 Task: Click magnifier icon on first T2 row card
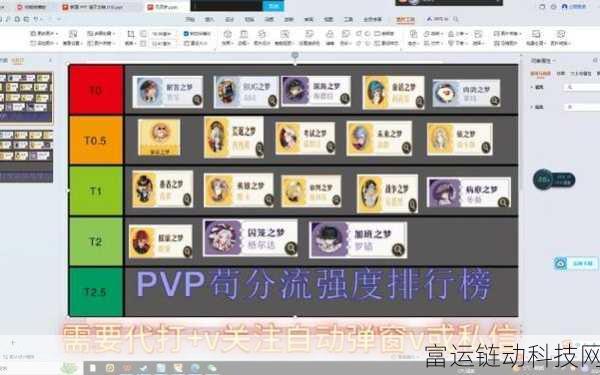tap(188, 251)
